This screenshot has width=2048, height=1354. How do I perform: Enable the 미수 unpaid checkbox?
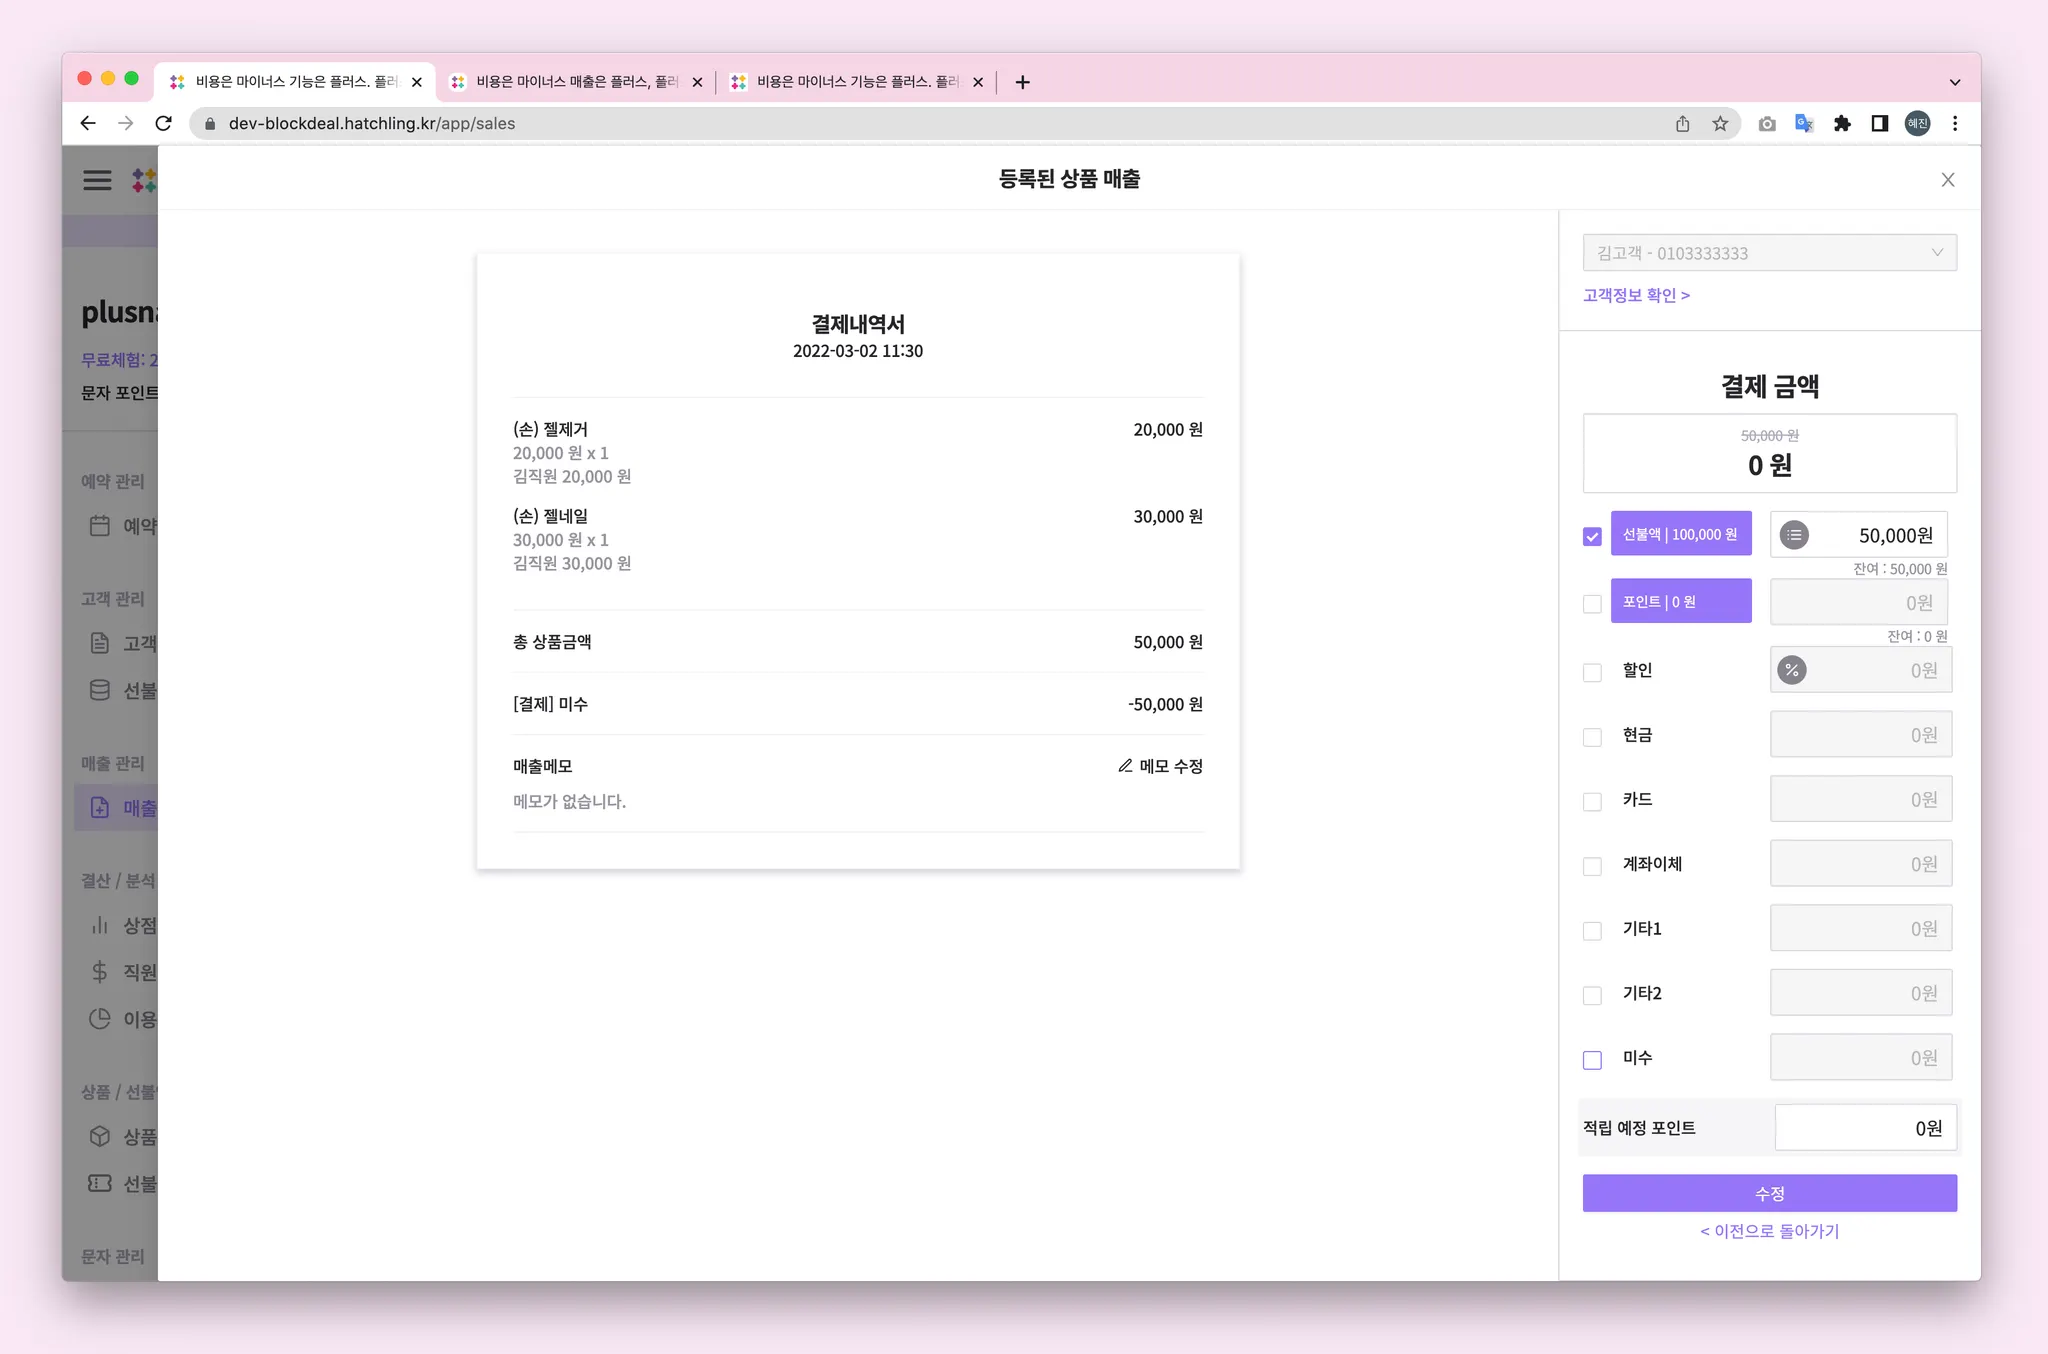pyautogui.click(x=1592, y=1060)
